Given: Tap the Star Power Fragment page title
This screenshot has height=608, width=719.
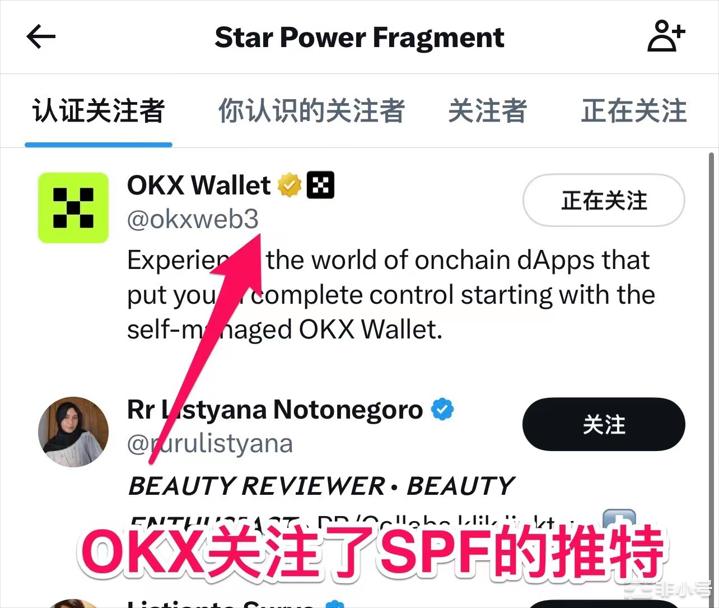Looking at the screenshot, I should point(360,37).
